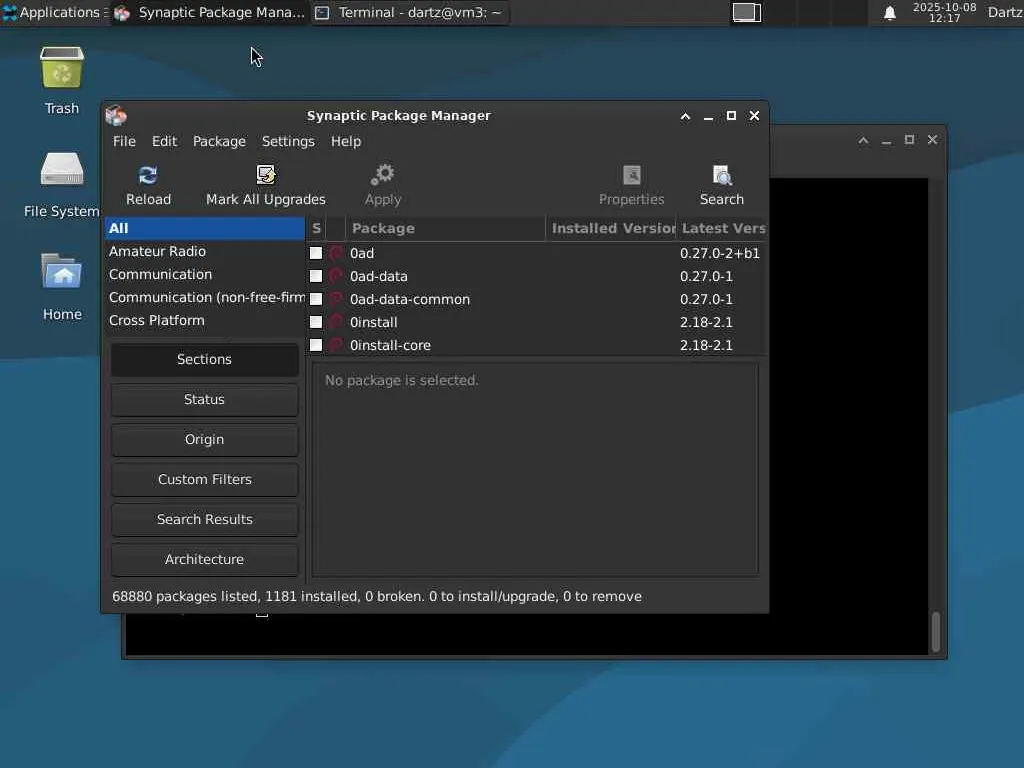Open the File menu

coord(124,141)
